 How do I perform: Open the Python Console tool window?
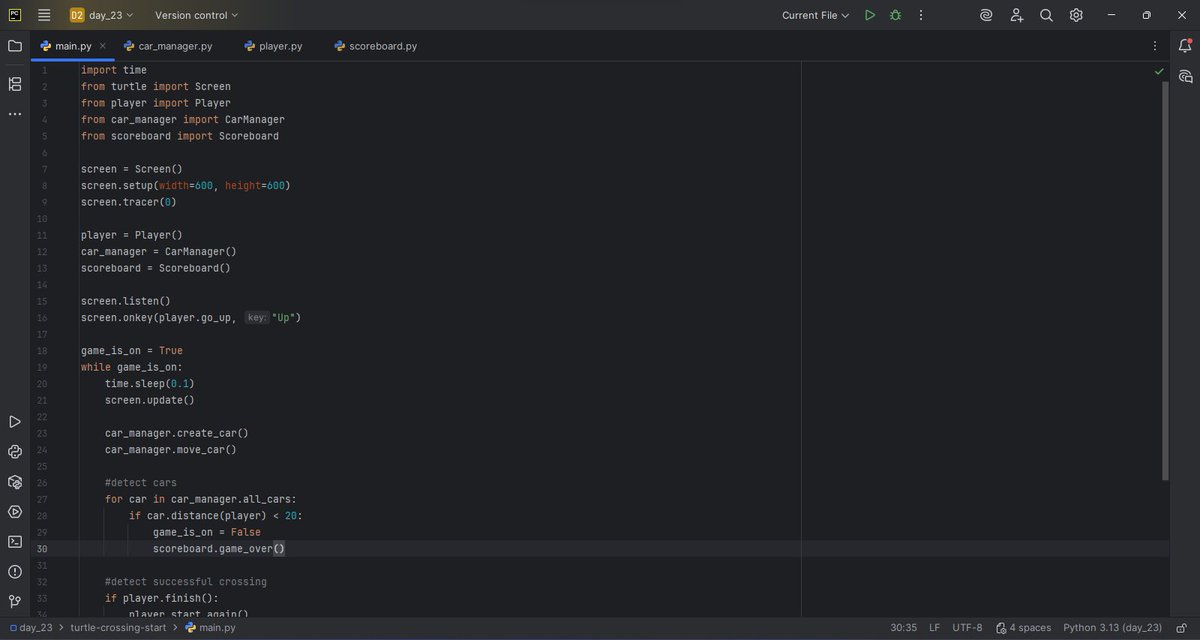coord(14,452)
